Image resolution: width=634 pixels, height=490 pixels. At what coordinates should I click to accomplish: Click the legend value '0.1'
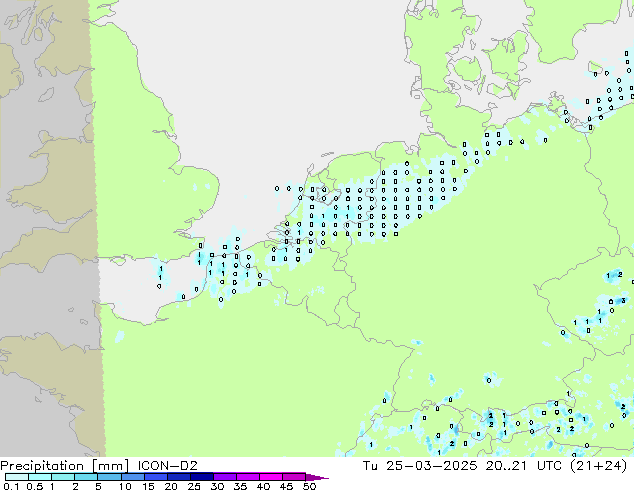pos(11,486)
